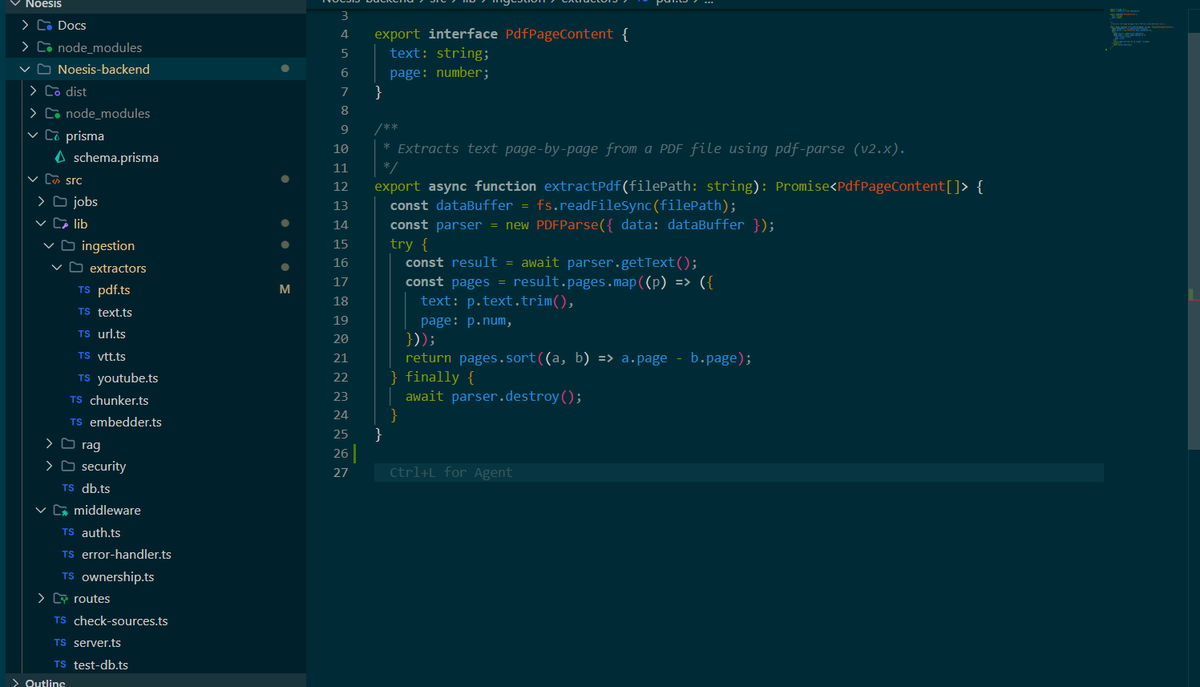1200x687 pixels.
Task: Expand the security folder chevron
Action: coord(49,466)
